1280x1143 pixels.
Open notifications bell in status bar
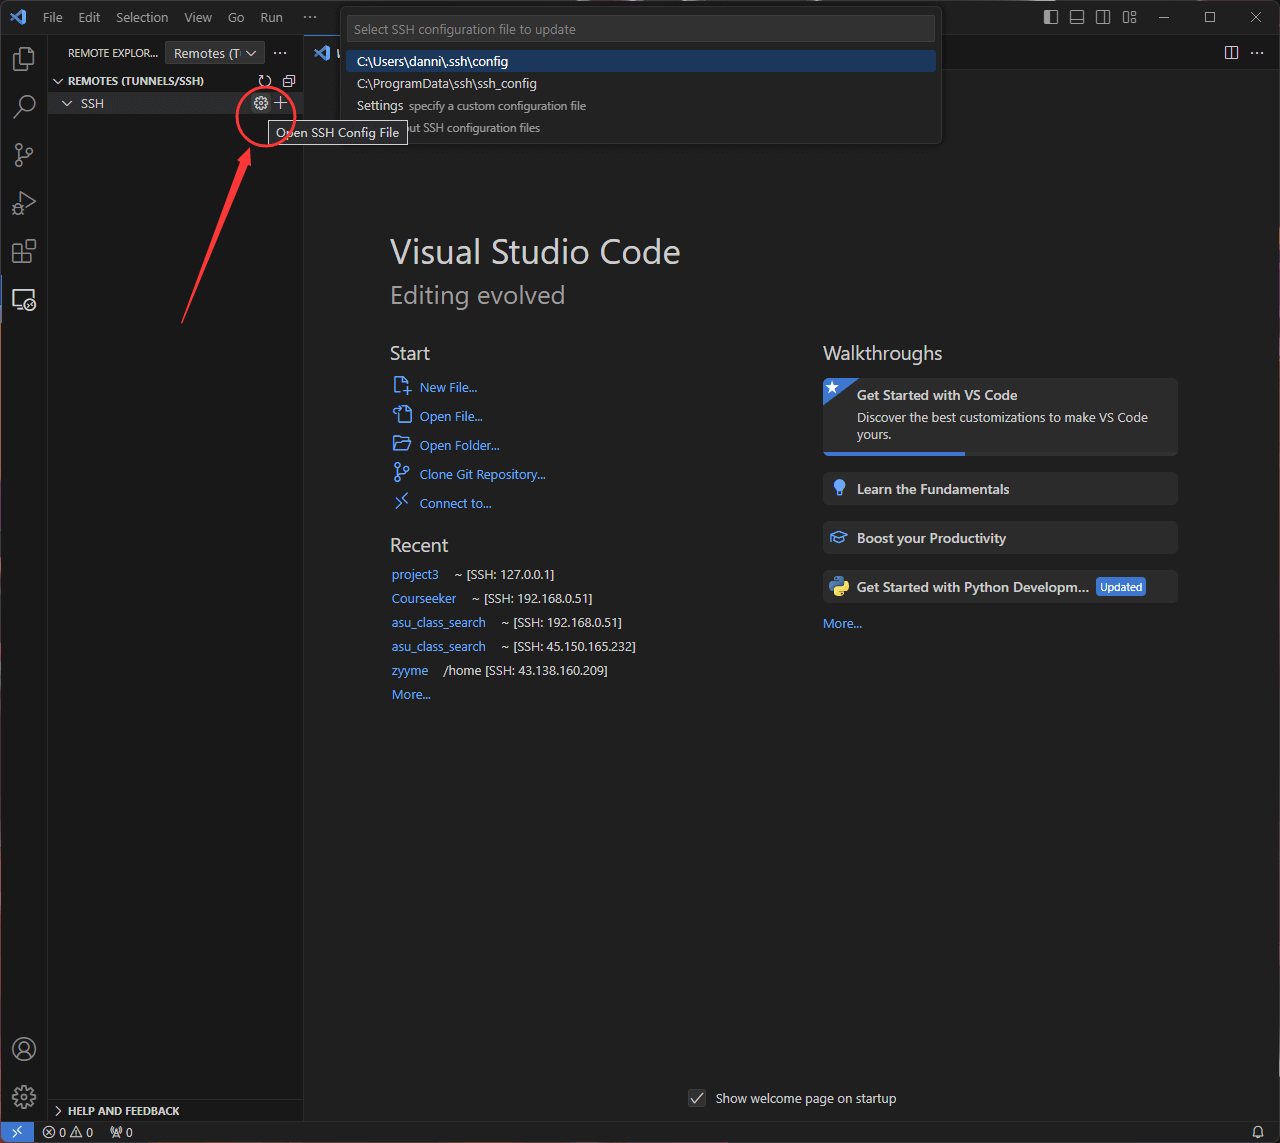pyautogui.click(x=1258, y=1132)
